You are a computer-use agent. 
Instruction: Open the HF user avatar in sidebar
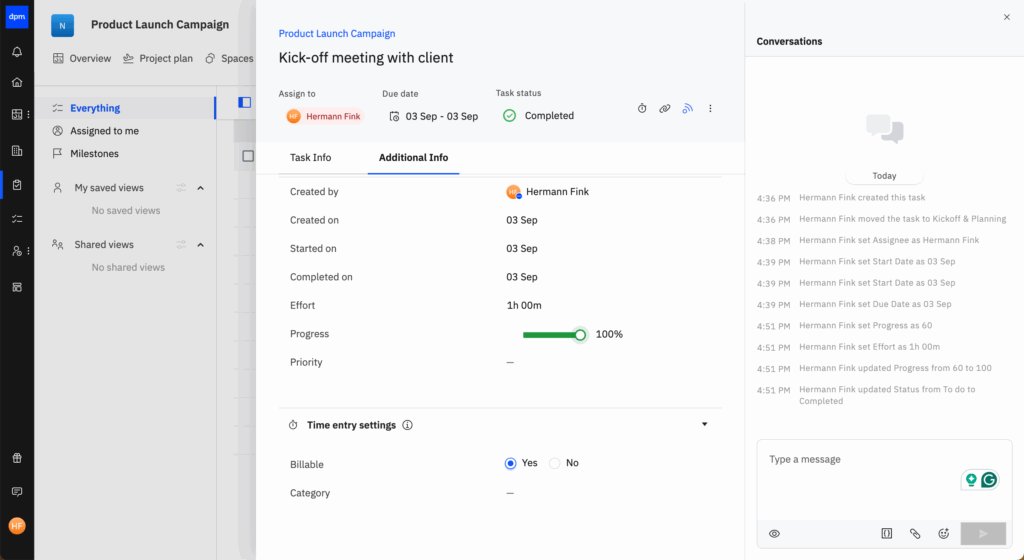click(x=17, y=525)
